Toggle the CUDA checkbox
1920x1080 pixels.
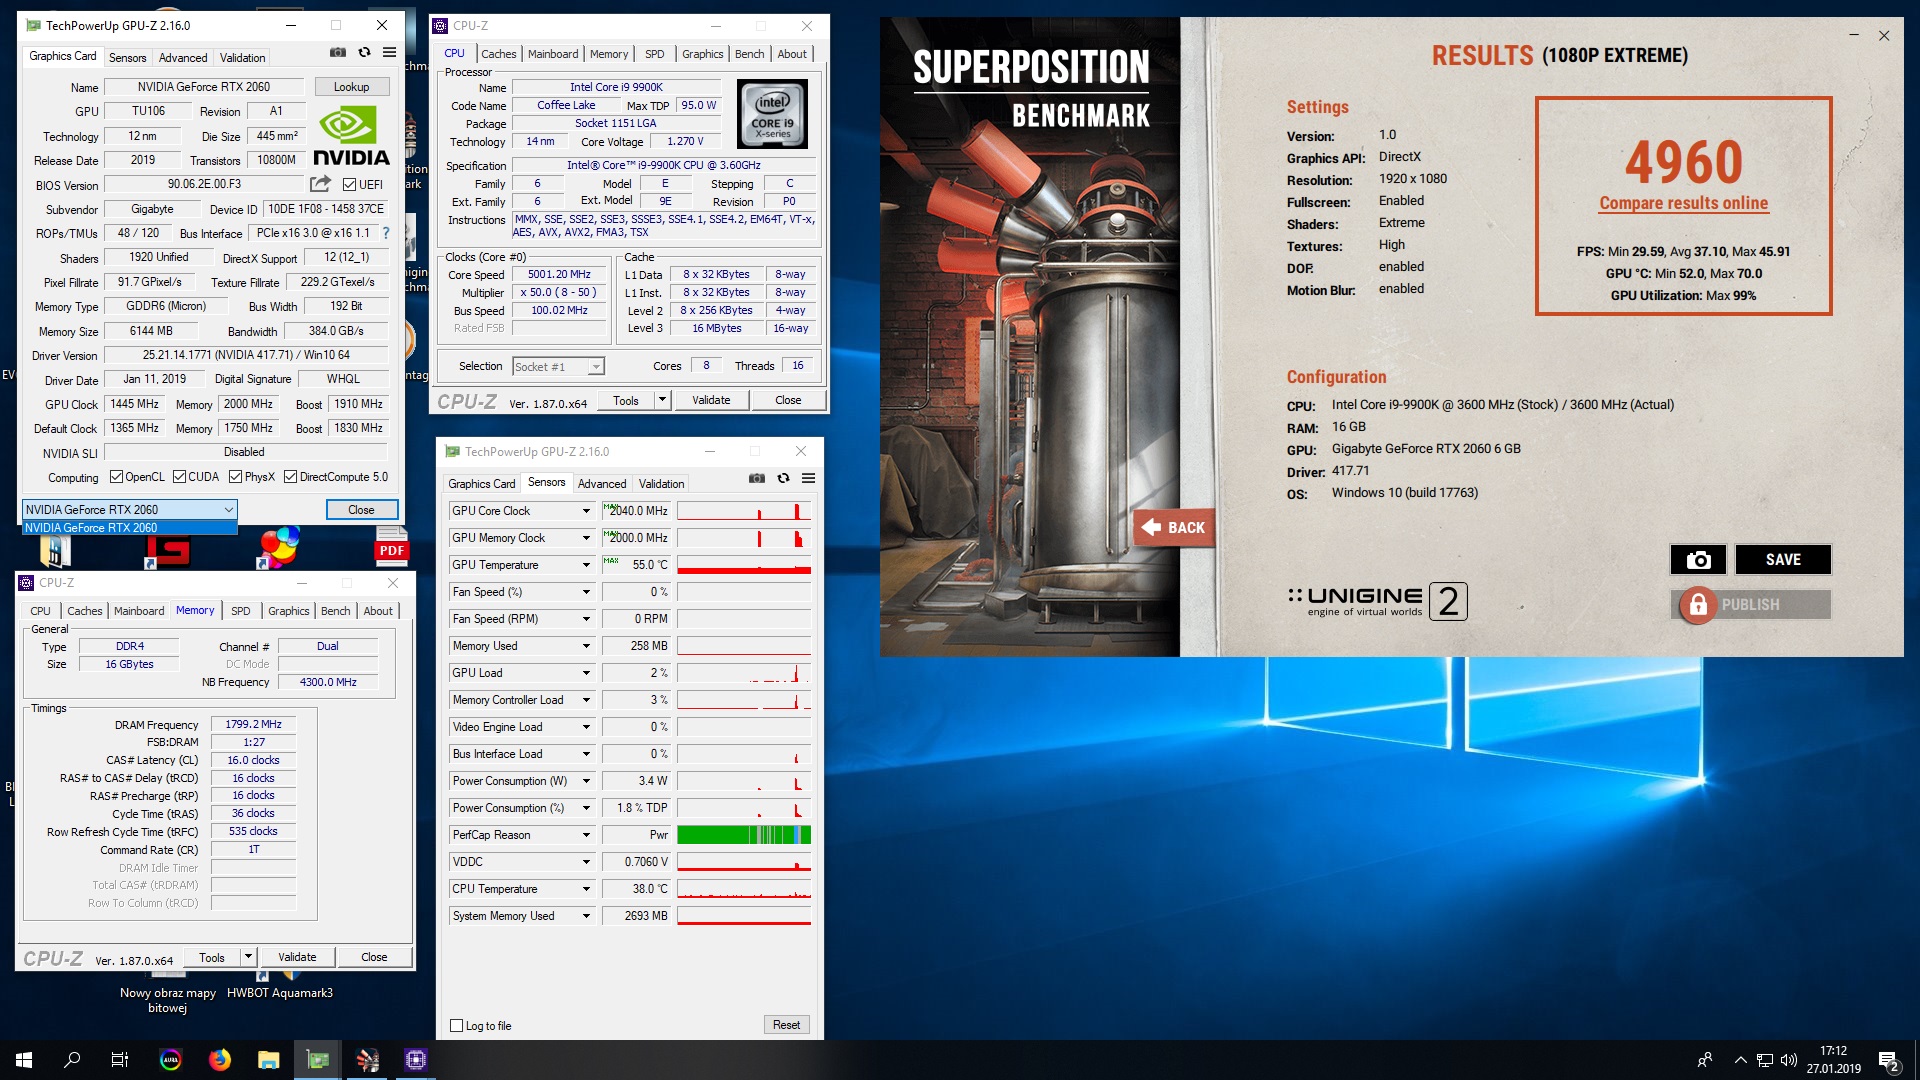(x=179, y=477)
